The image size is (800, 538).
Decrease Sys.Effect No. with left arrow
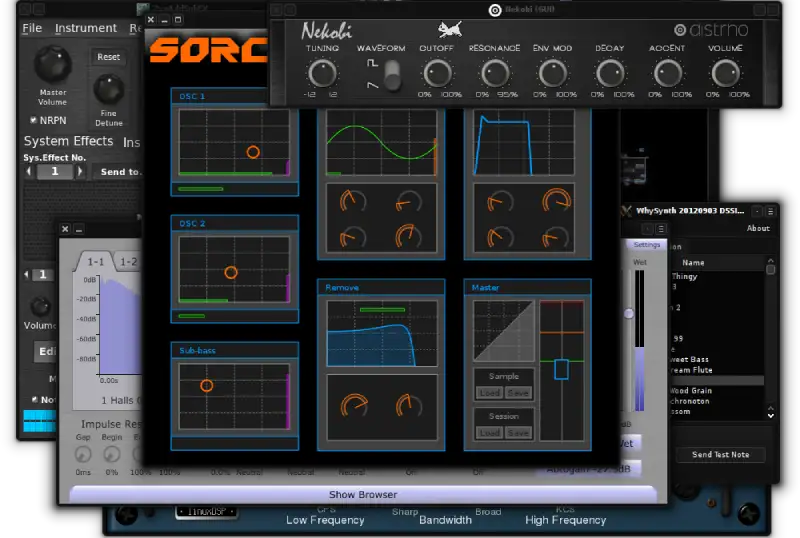(x=29, y=172)
